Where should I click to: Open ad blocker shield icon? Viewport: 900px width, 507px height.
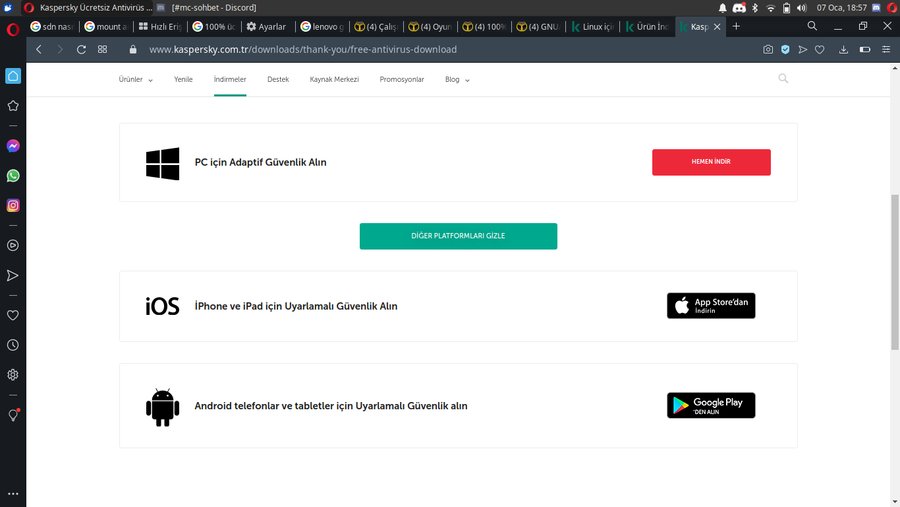pyautogui.click(x=785, y=49)
